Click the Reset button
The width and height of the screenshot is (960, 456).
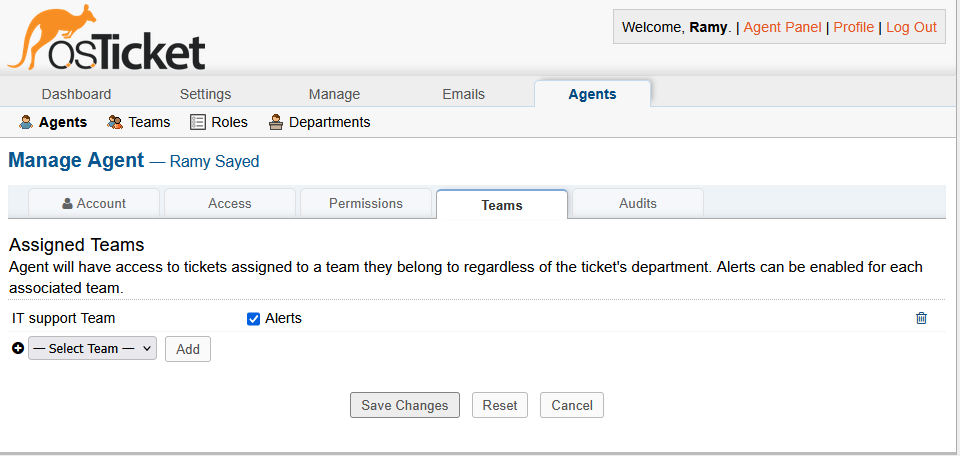[x=500, y=405]
